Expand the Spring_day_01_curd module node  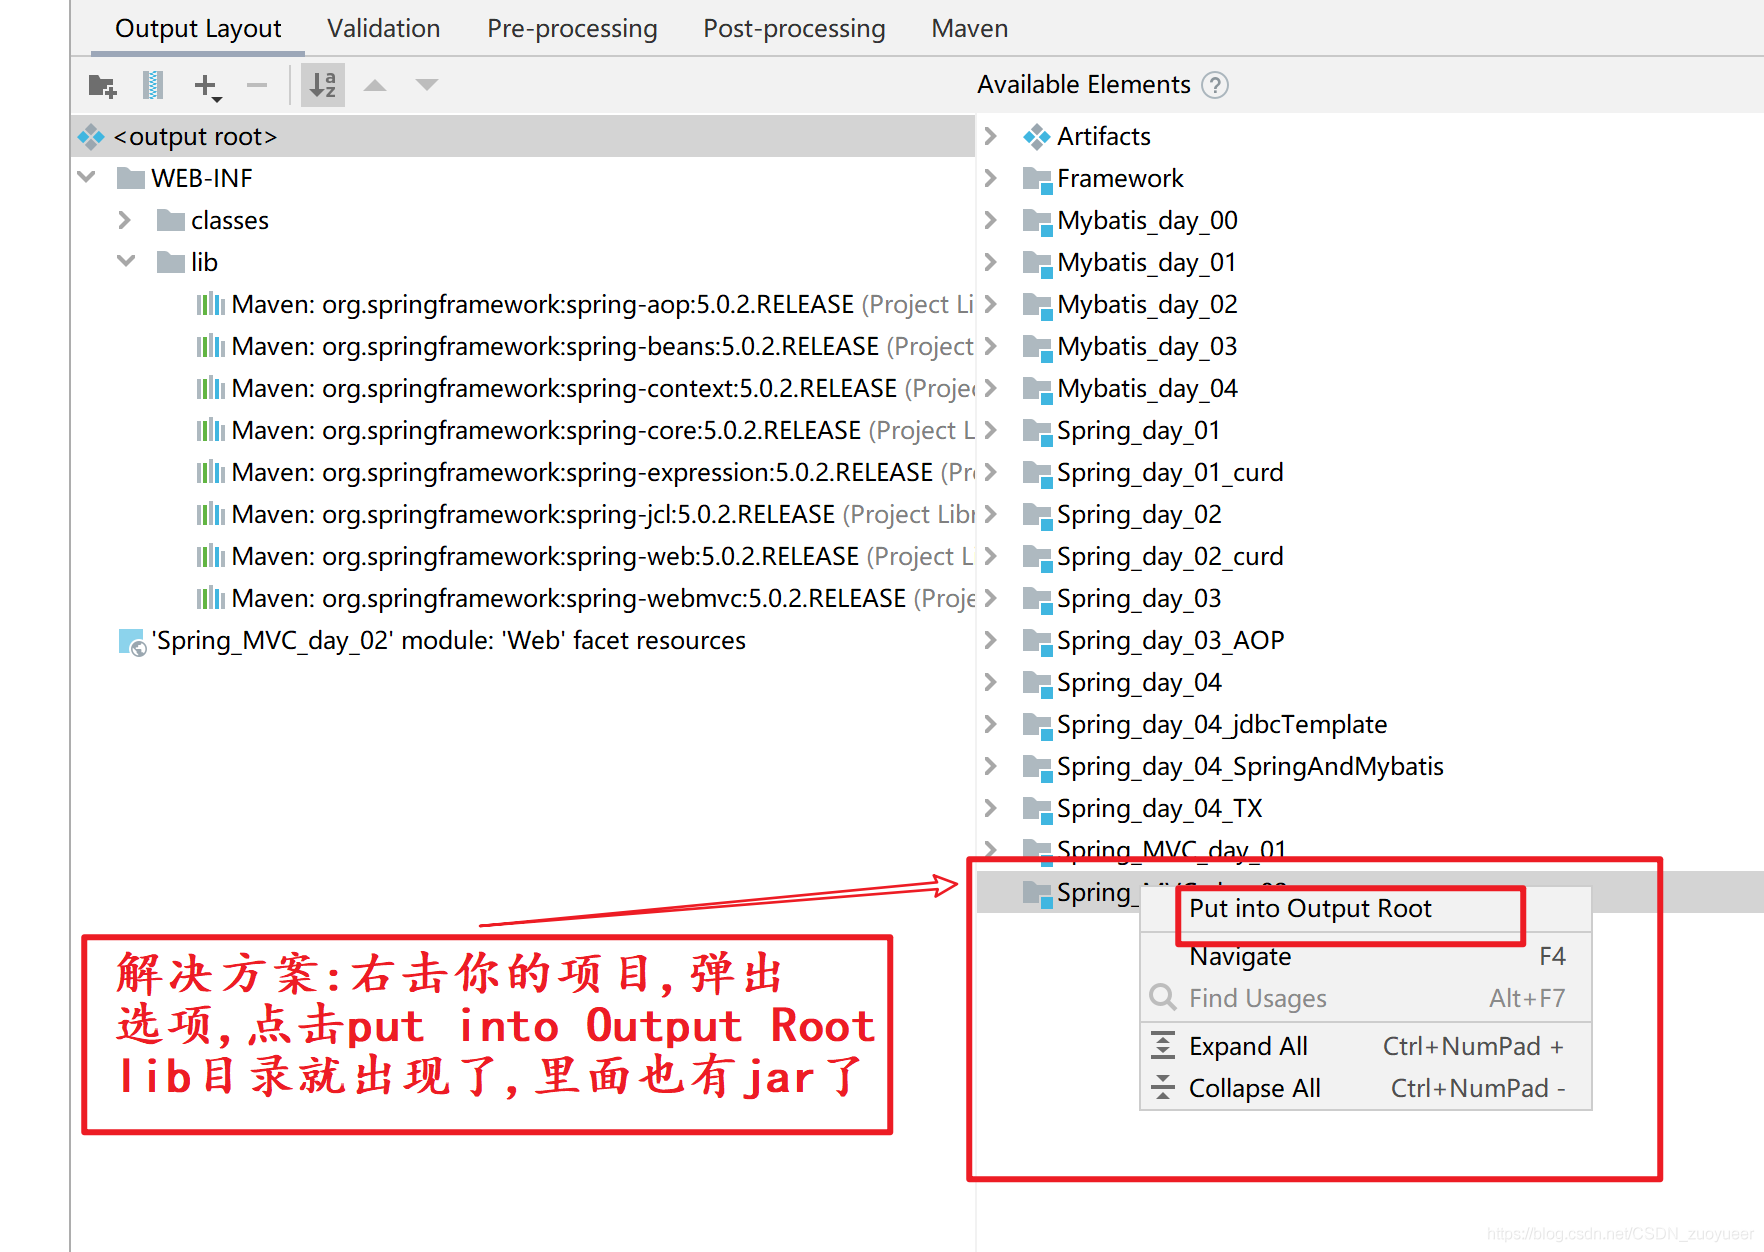click(x=991, y=472)
